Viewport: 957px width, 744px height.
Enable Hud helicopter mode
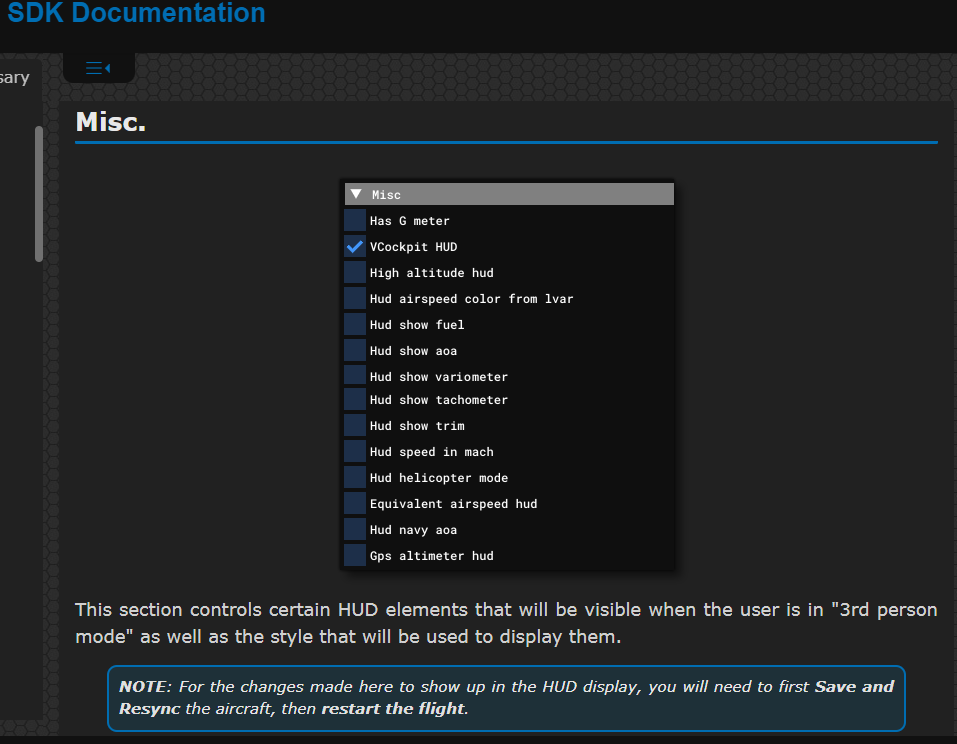(x=354, y=477)
